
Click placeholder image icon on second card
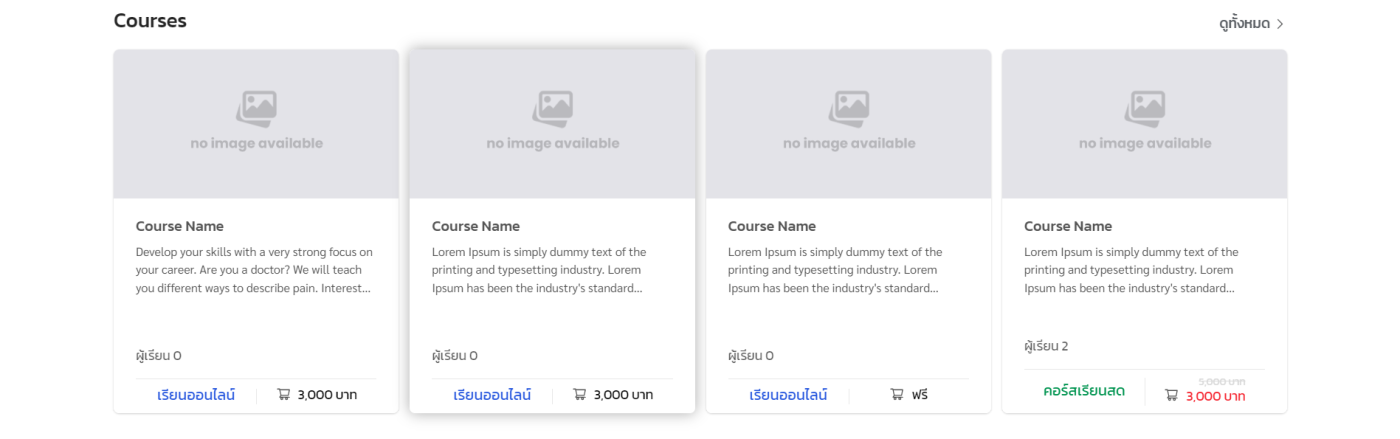[552, 109]
